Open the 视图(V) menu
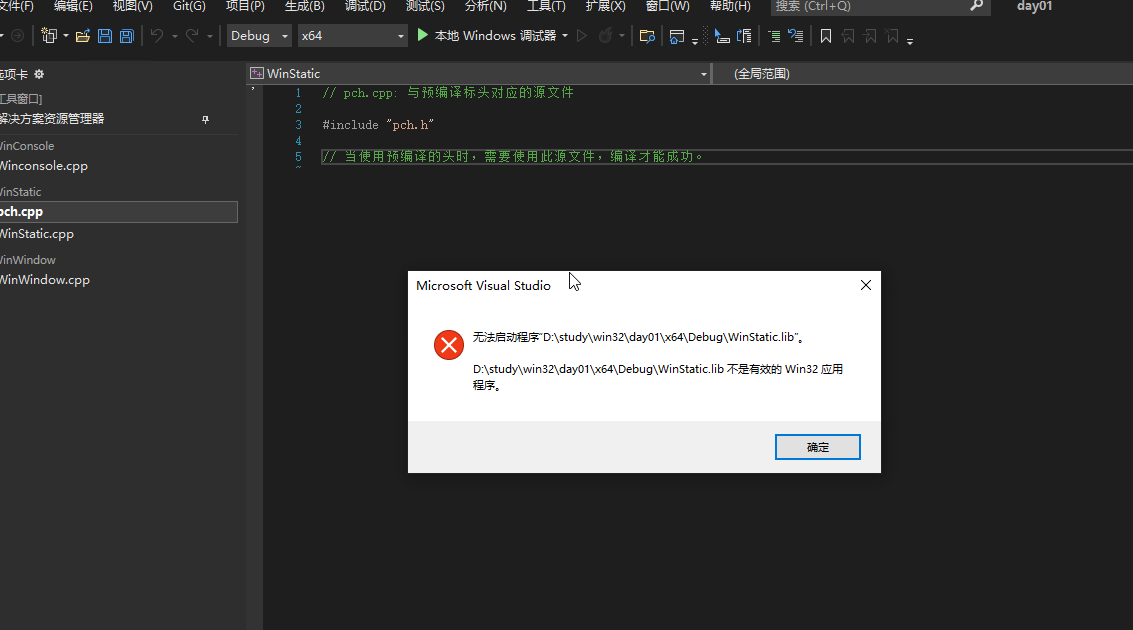 click(x=132, y=6)
